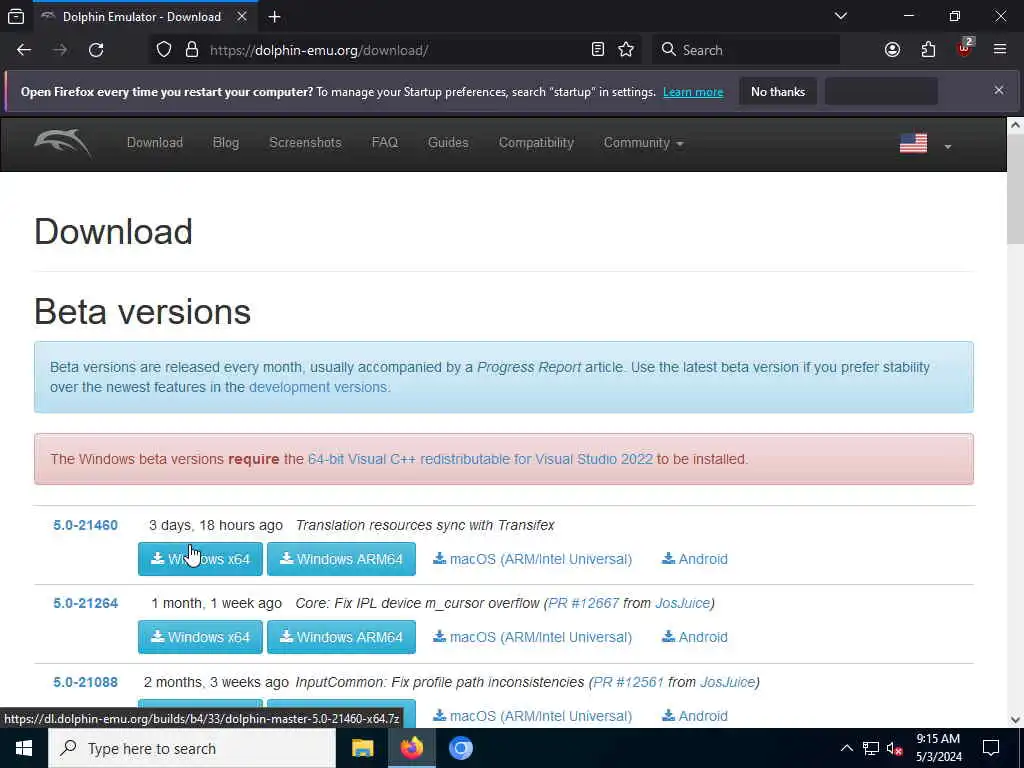
Task: Open JosJuice link in 5.0-21264 row
Action: pyautogui.click(x=682, y=603)
